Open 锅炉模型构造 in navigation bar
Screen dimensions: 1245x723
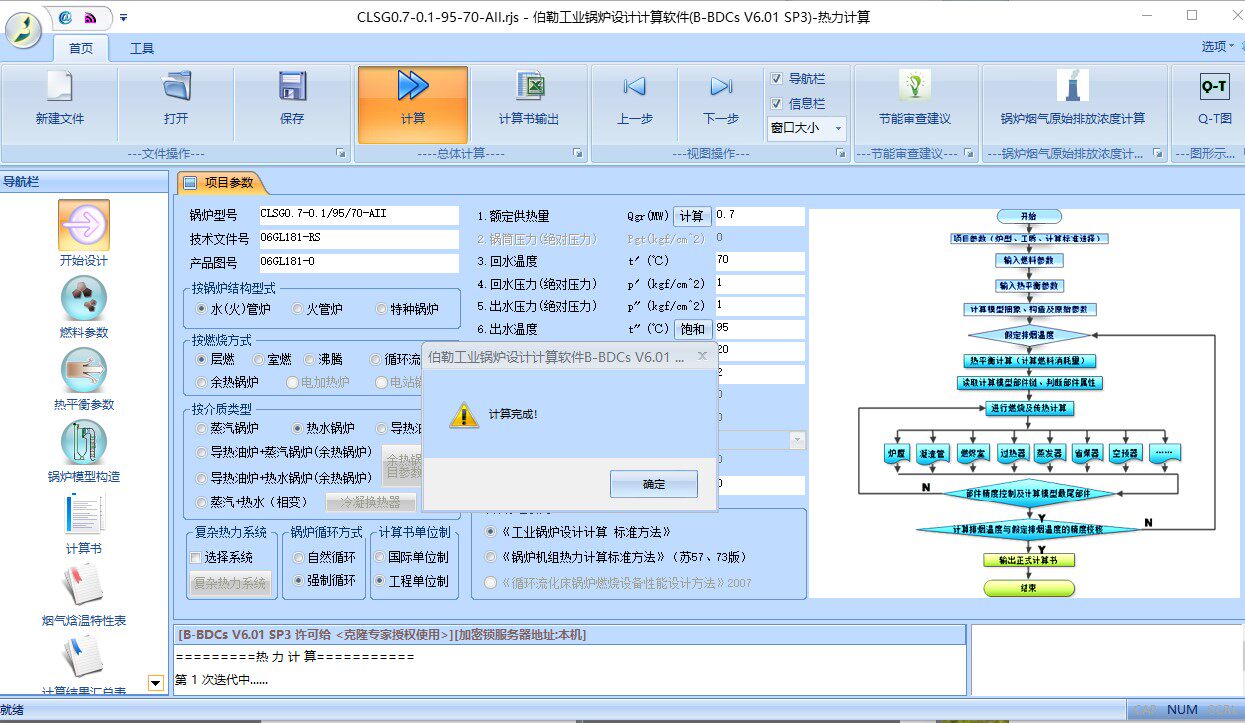(84, 451)
